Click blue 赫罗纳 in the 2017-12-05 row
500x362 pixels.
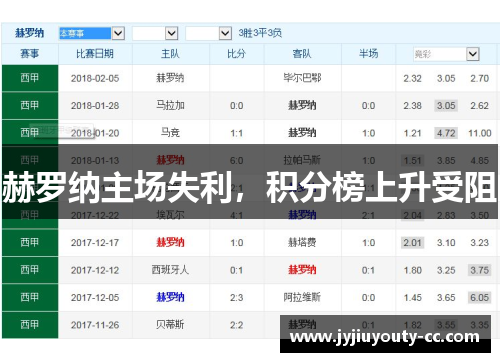tap(170, 297)
